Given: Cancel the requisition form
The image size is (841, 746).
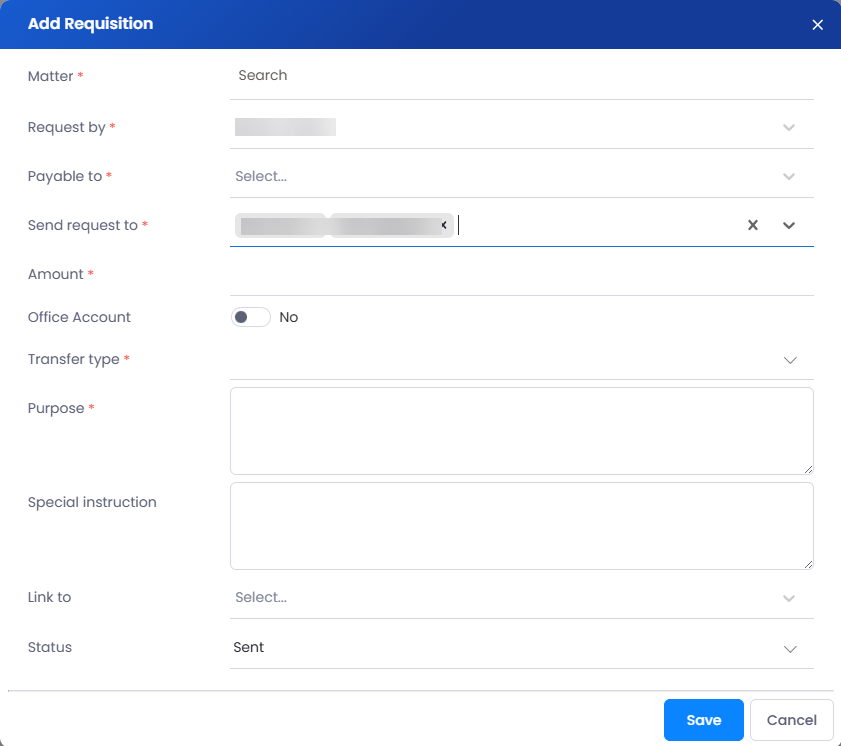Looking at the screenshot, I should [791, 720].
